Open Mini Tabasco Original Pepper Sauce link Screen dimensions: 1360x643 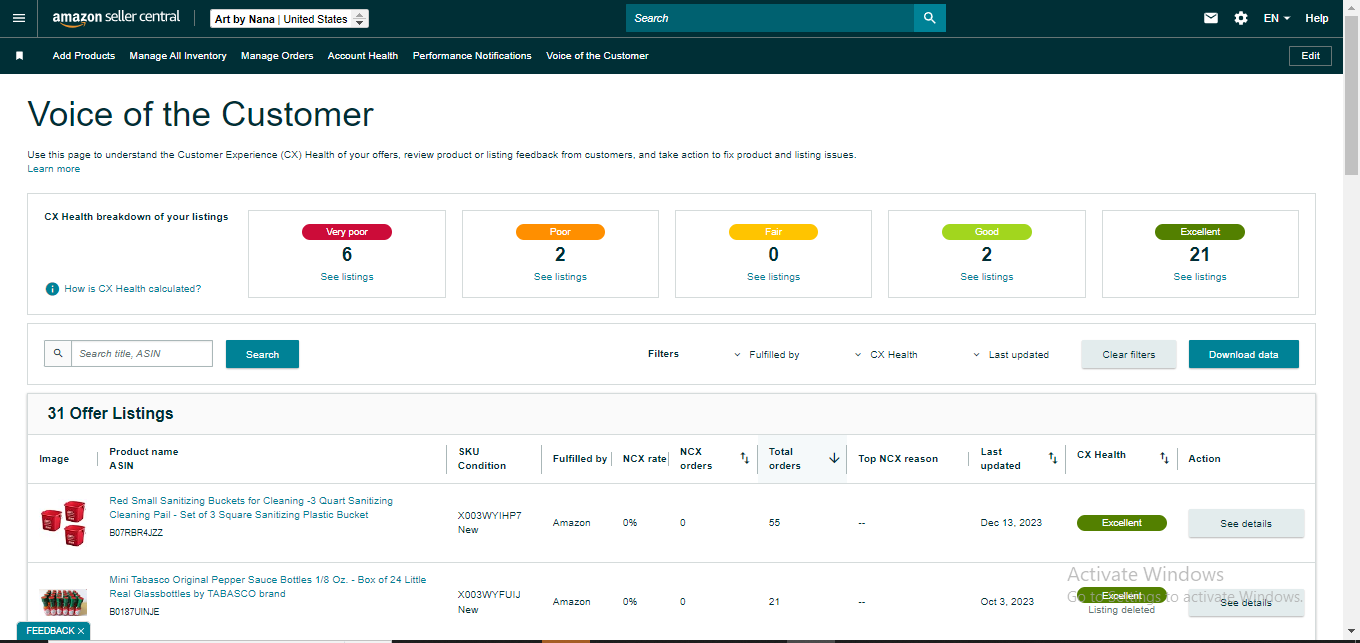(267, 586)
